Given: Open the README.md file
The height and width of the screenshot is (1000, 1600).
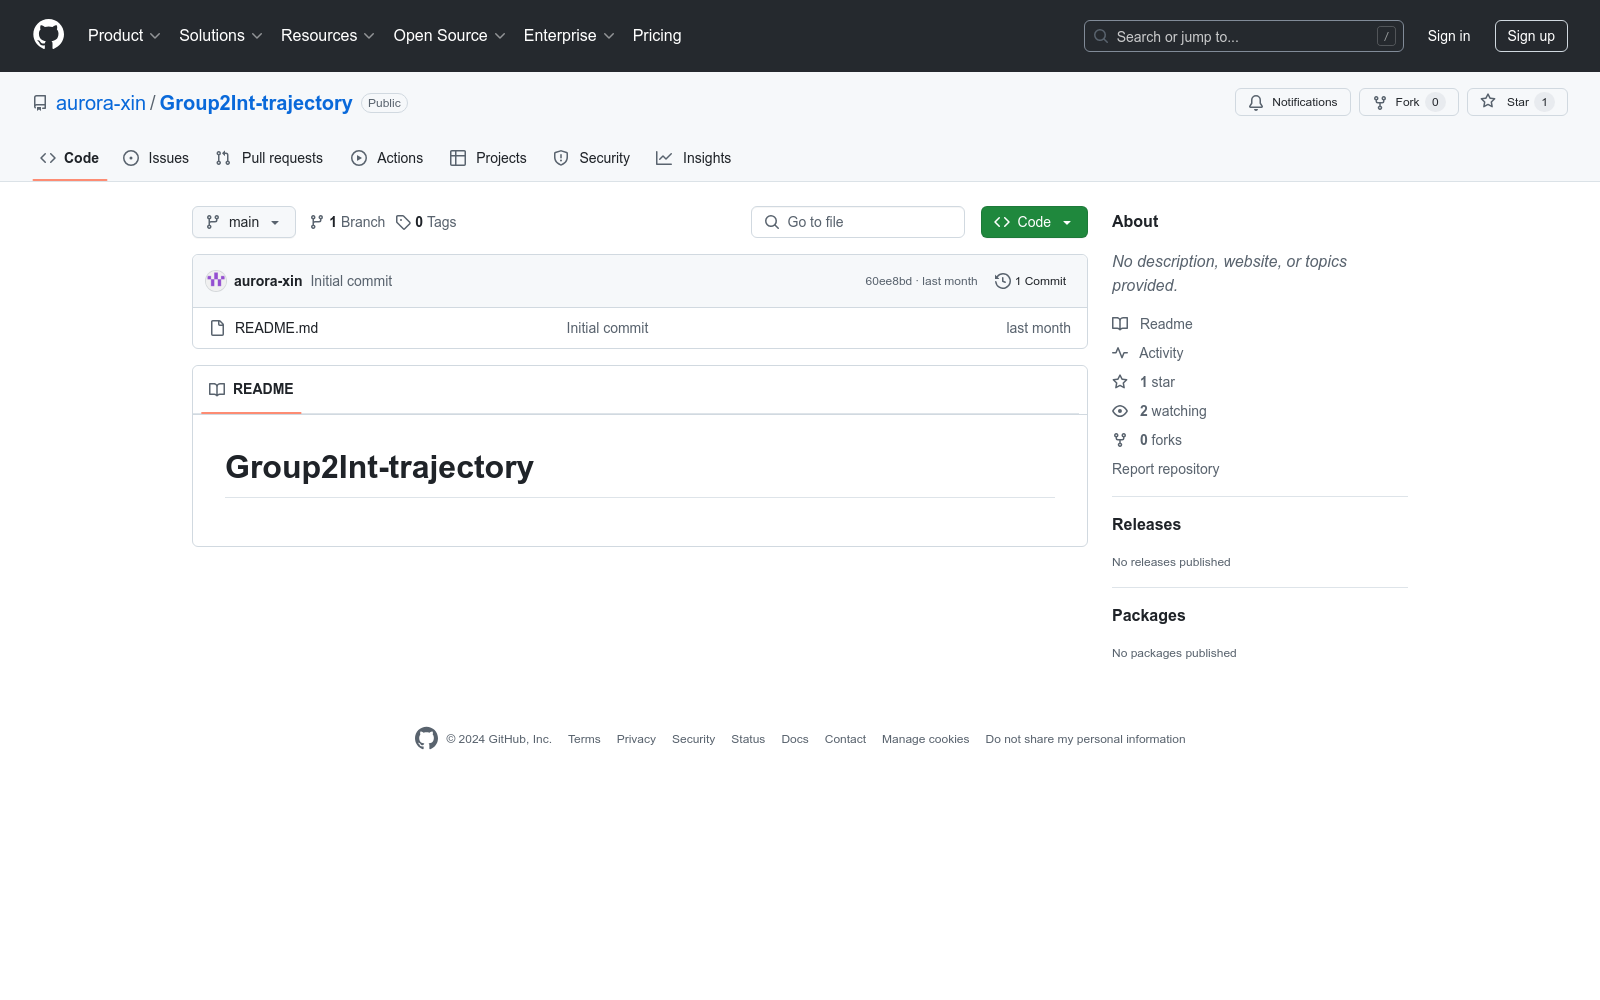Looking at the screenshot, I should [x=276, y=328].
